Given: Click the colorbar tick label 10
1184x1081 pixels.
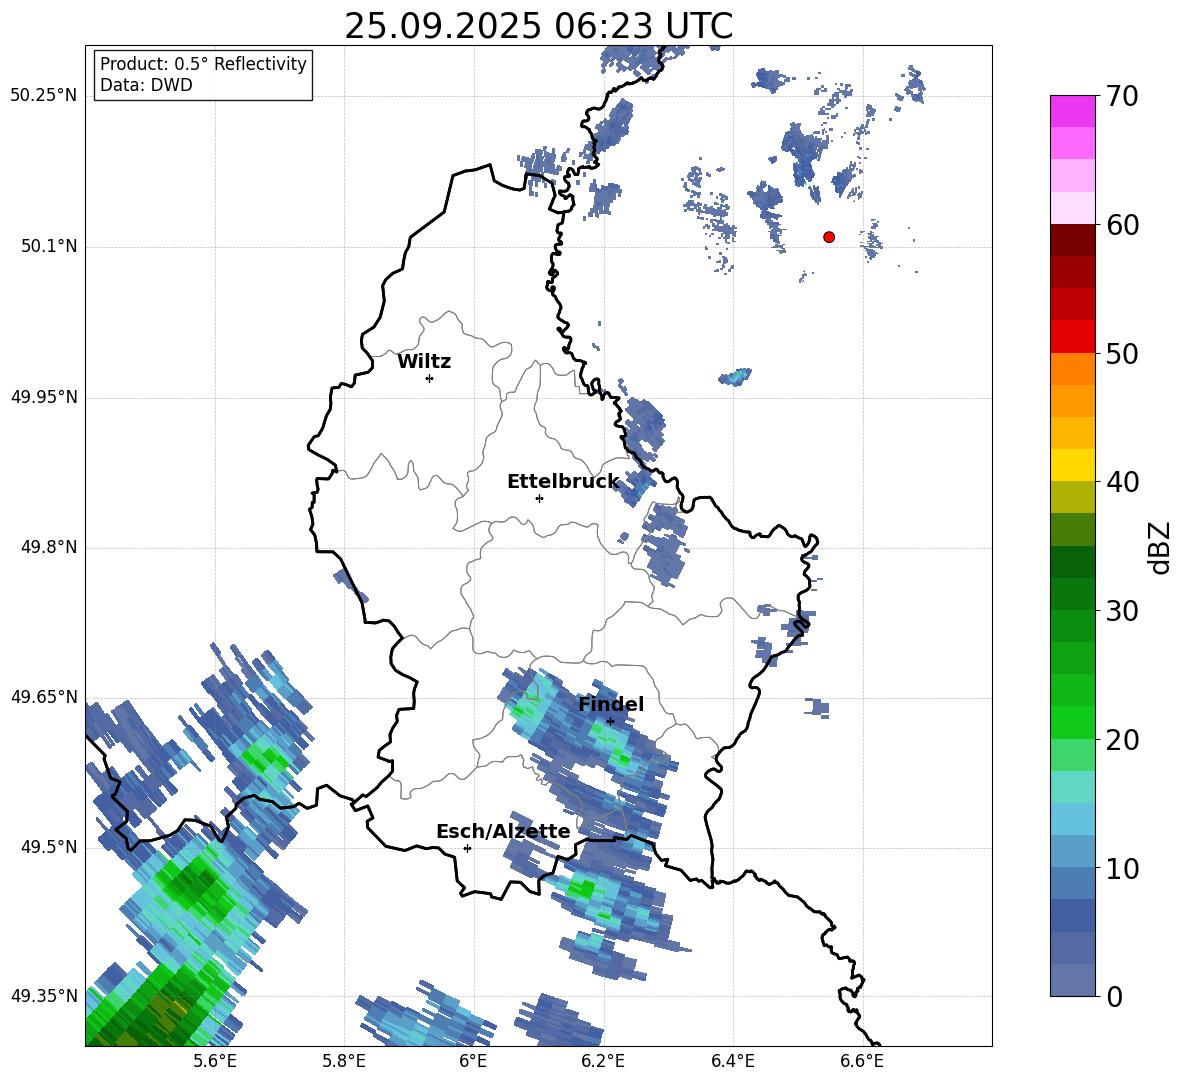Looking at the screenshot, I should pos(1122,868).
